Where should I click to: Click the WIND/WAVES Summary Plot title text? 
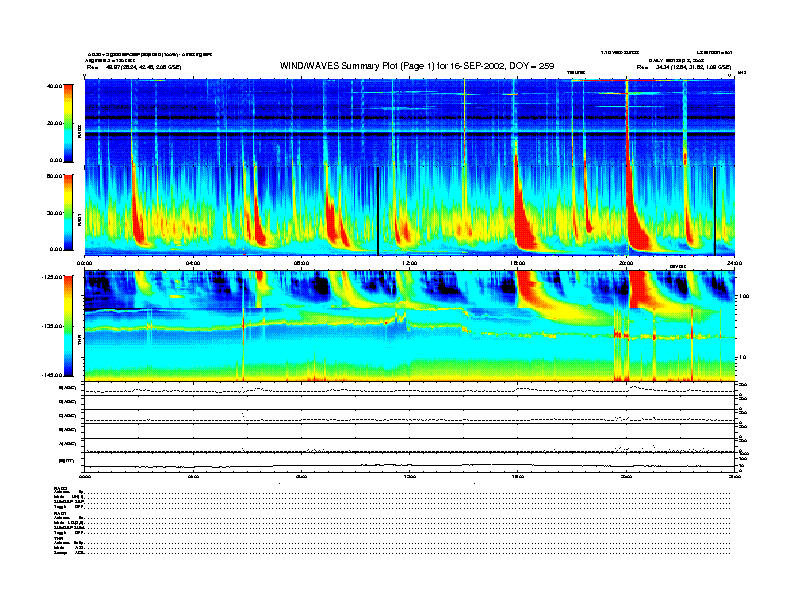pos(417,66)
